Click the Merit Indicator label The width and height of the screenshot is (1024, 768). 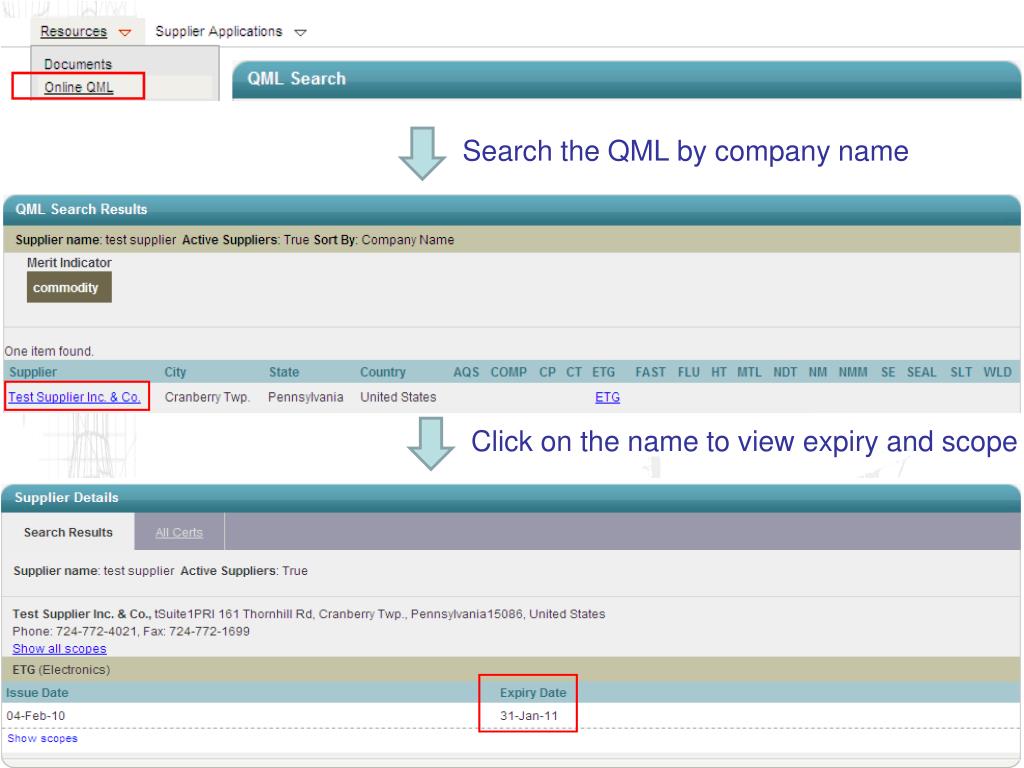tap(69, 263)
